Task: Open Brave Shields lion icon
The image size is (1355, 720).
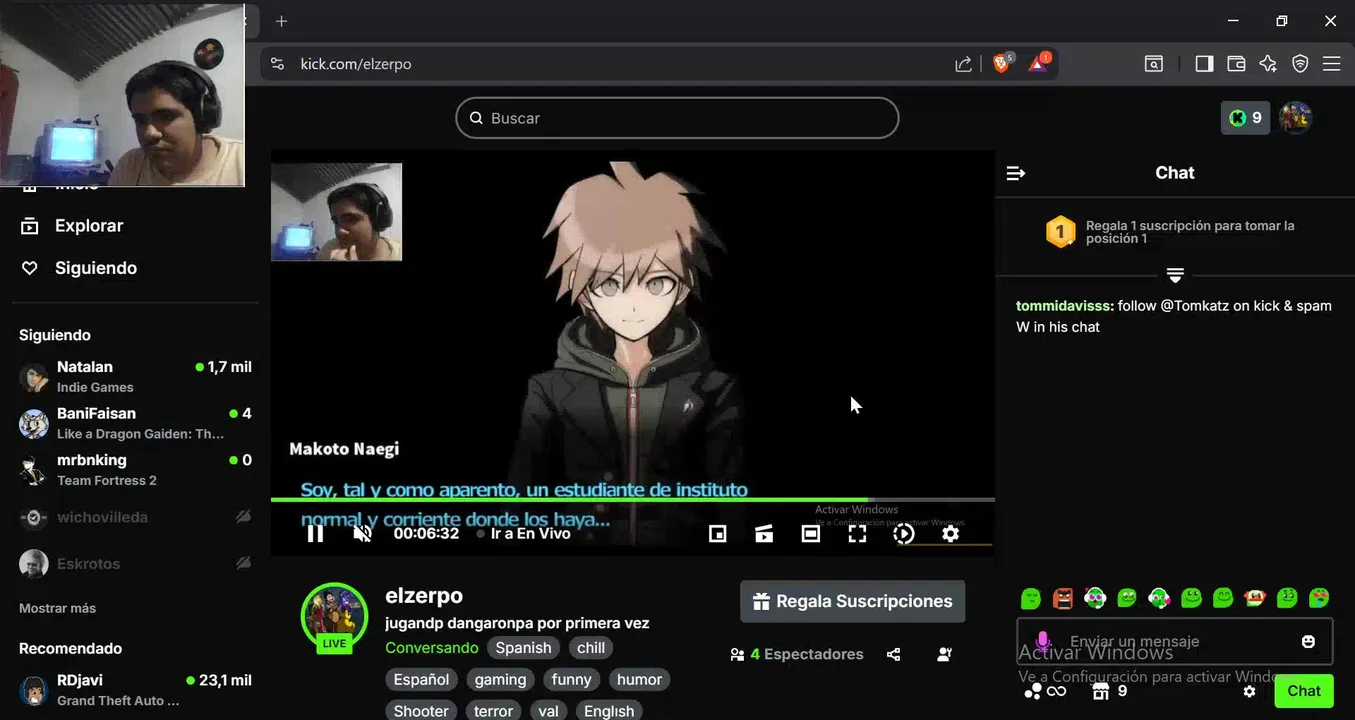Action: 1002,63
